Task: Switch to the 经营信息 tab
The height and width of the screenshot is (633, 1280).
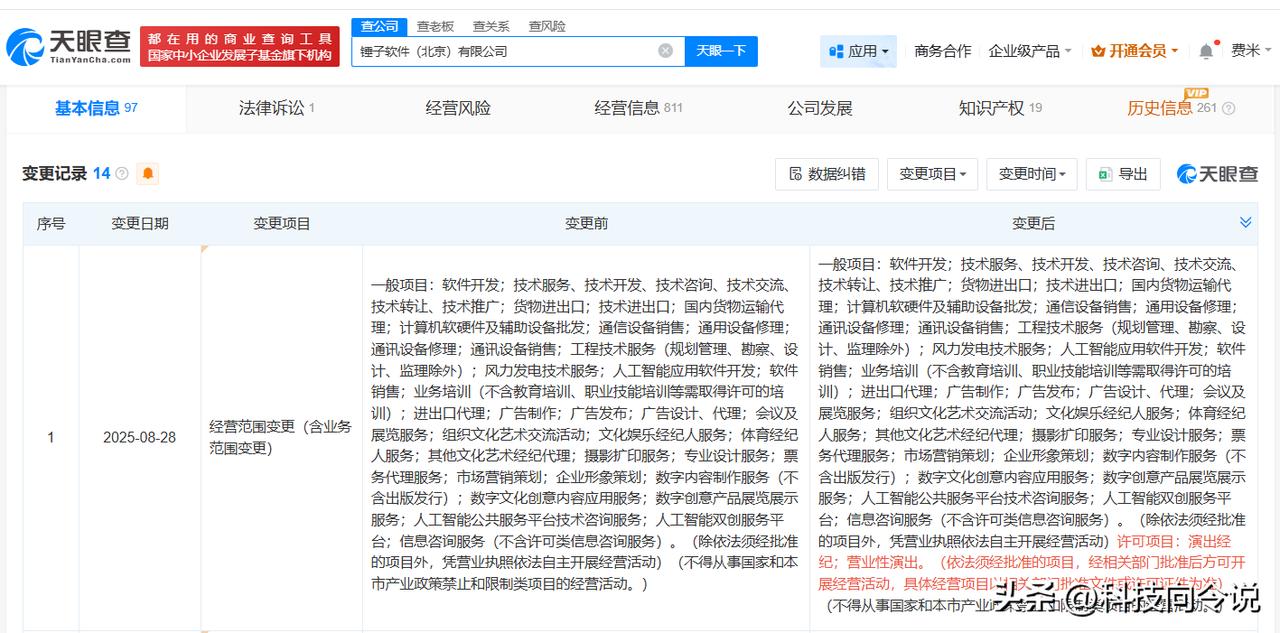Action: pos(638,108)
